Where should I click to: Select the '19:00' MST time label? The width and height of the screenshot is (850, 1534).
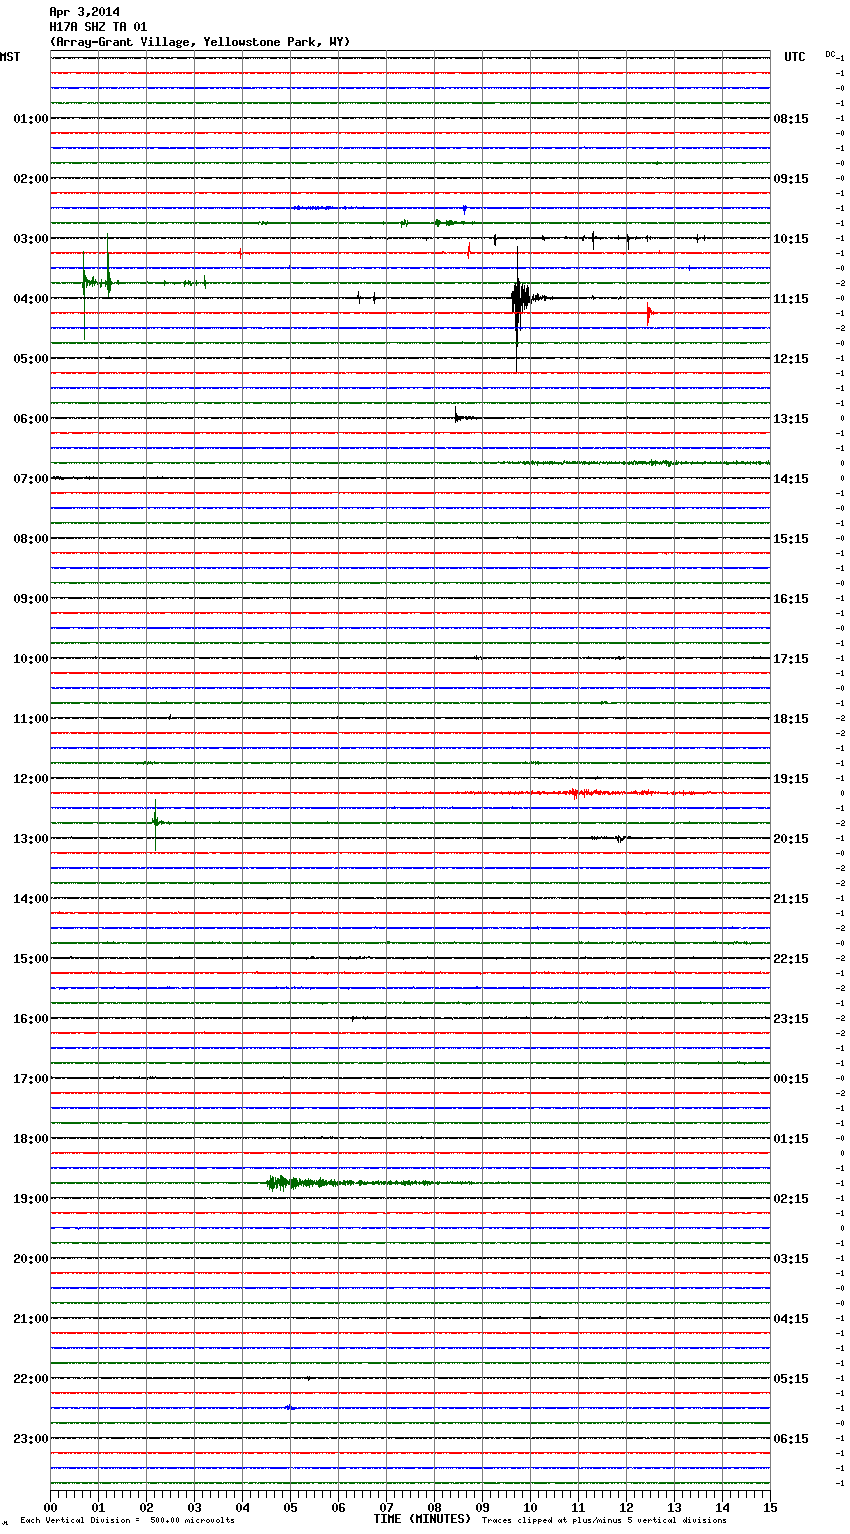click(31, 1199)
